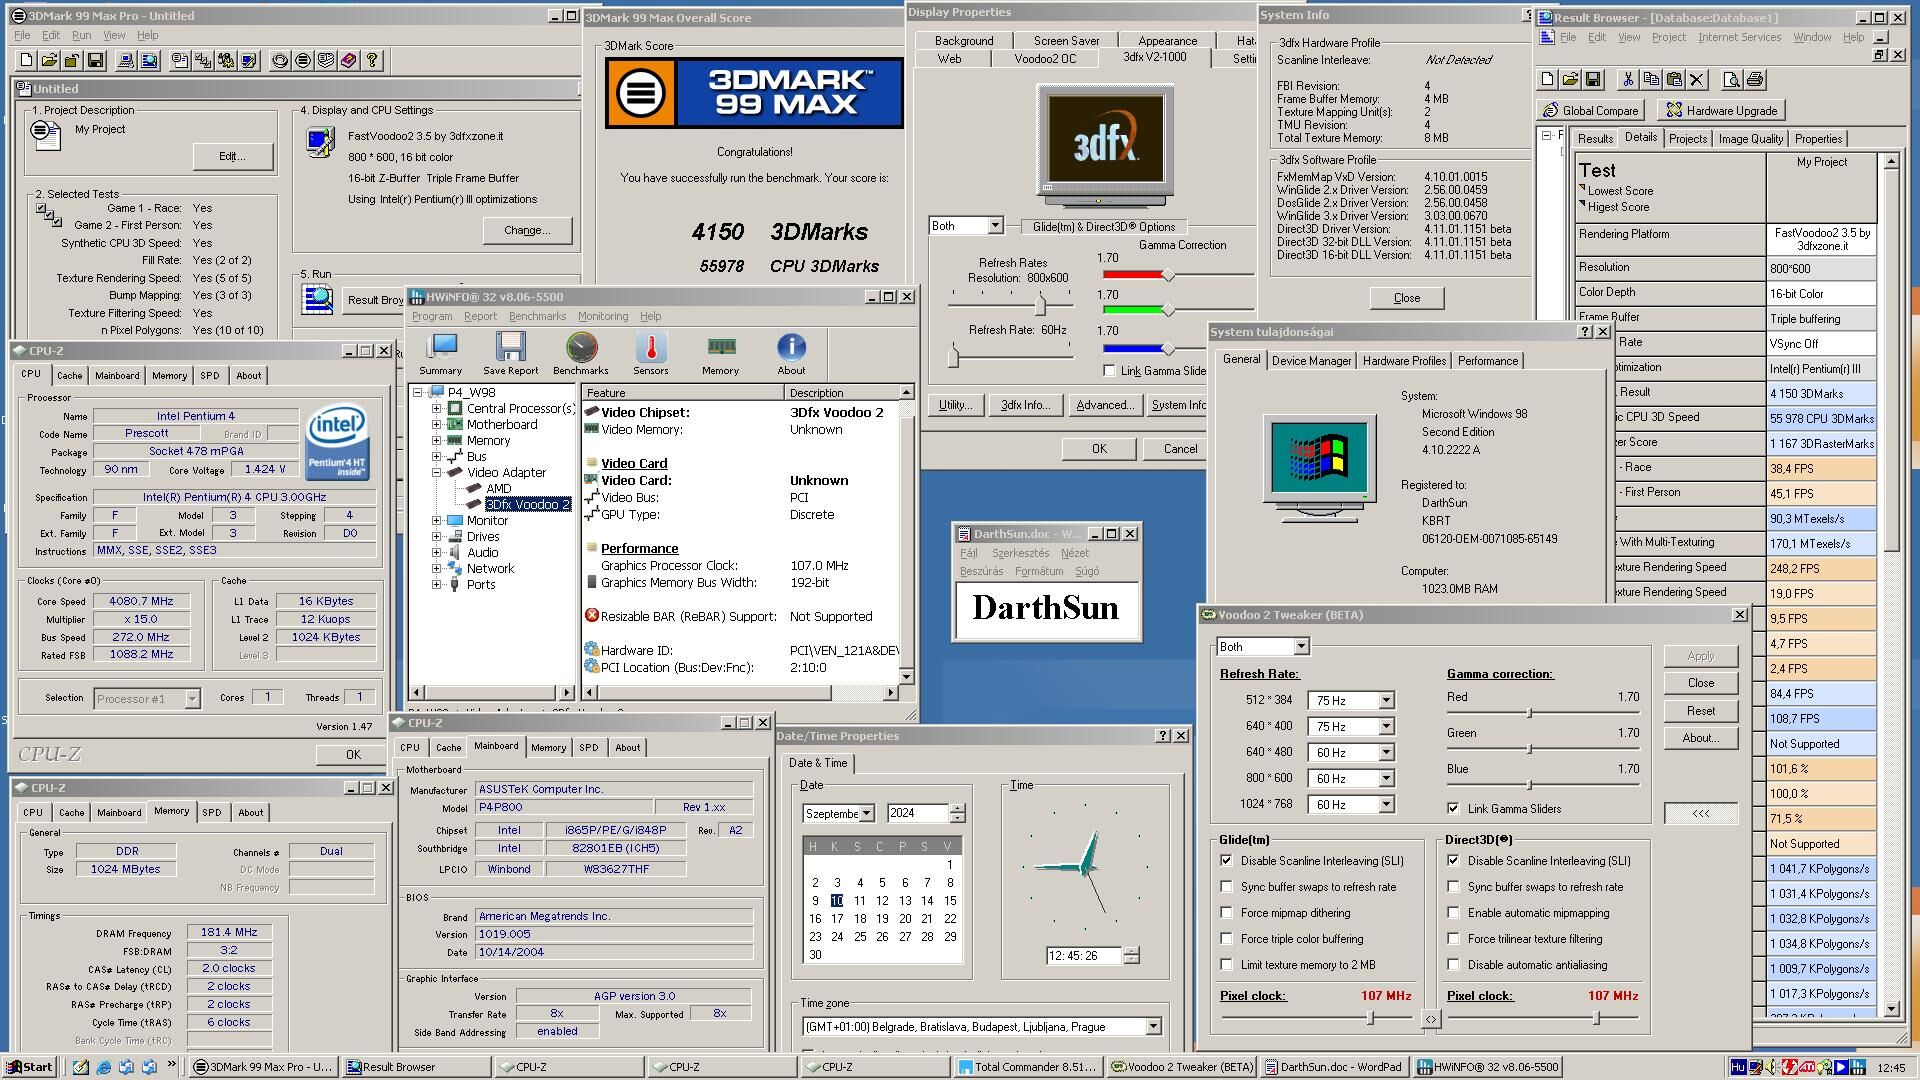
Task: Click Internet Explorer quick launch icon
Action: click(104, 1067)
